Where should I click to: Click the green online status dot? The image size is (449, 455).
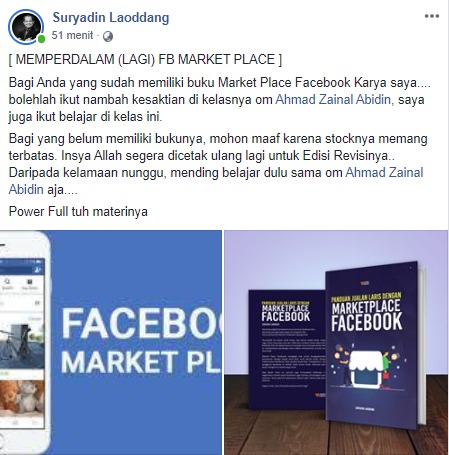pyautogui.click(x=41, y=39)
